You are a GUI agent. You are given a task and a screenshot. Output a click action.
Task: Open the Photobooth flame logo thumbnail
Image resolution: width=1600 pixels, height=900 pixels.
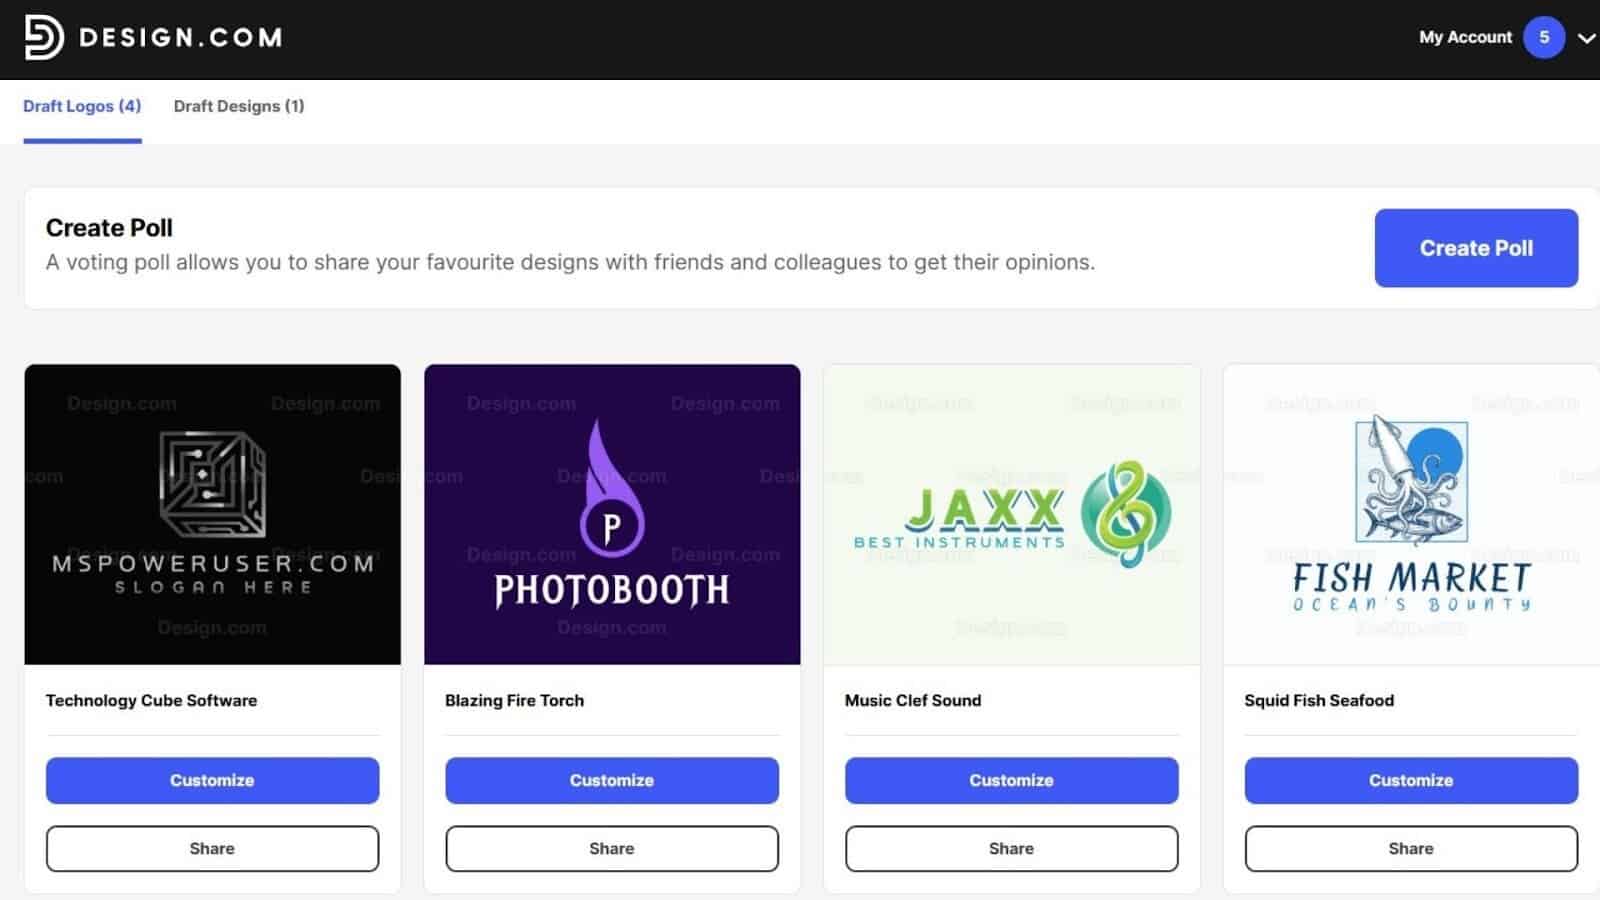pyautogui.click(x=612, y=514)
